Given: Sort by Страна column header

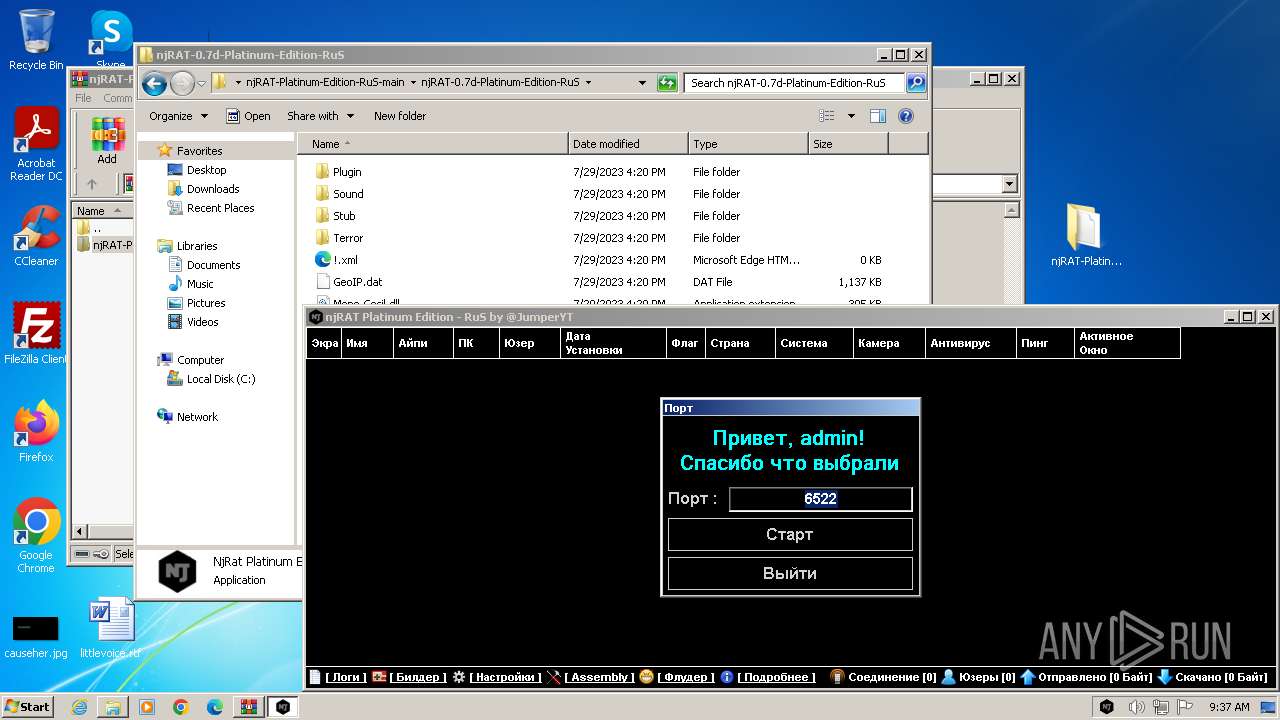Looking at the screenshot, I should (740, 343).
